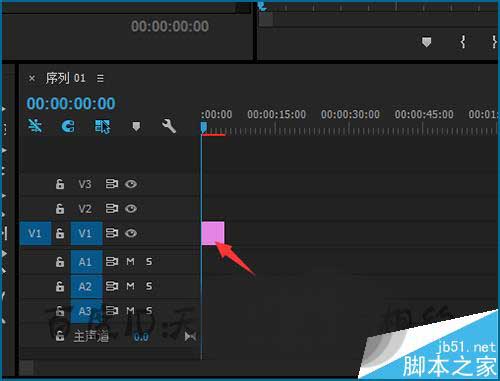The image size is (500, 381).
Task: Toggle the nest sequence insert icon
Action: coord(35,126)
